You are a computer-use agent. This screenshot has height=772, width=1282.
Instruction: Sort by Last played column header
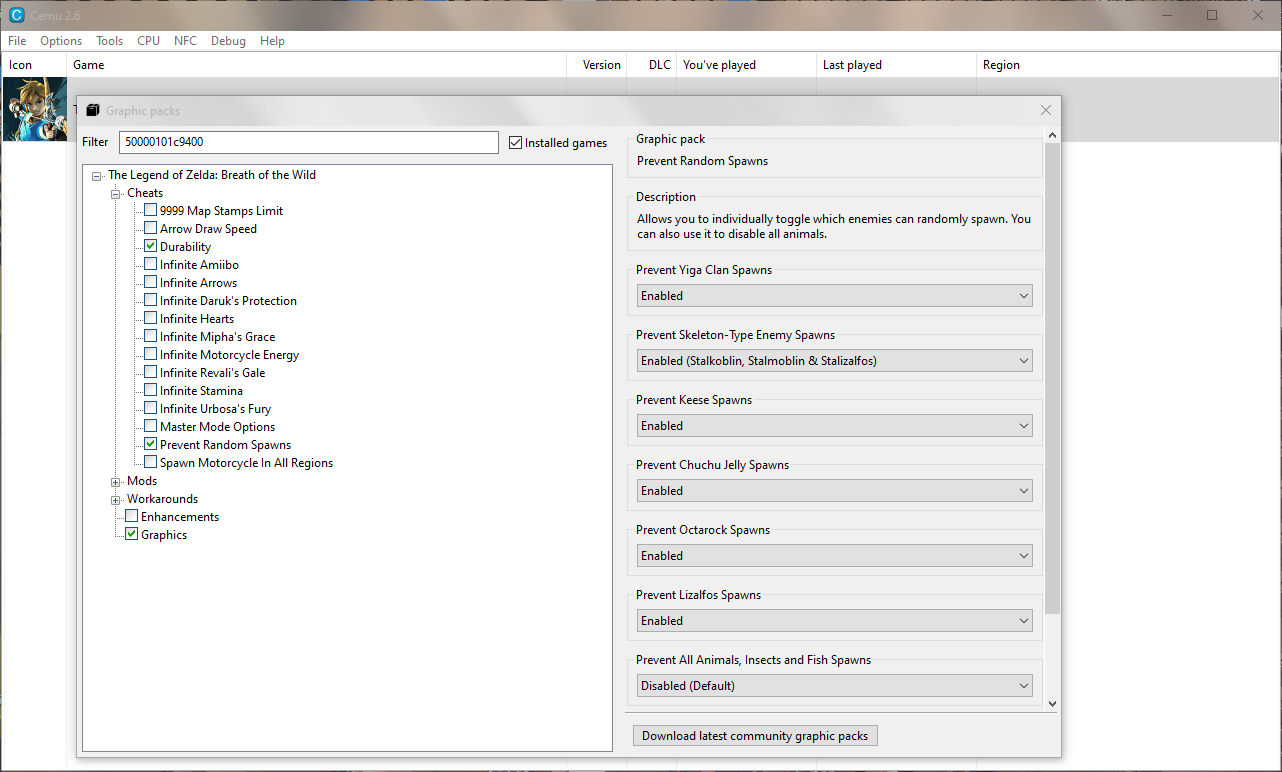coord(896,65)
